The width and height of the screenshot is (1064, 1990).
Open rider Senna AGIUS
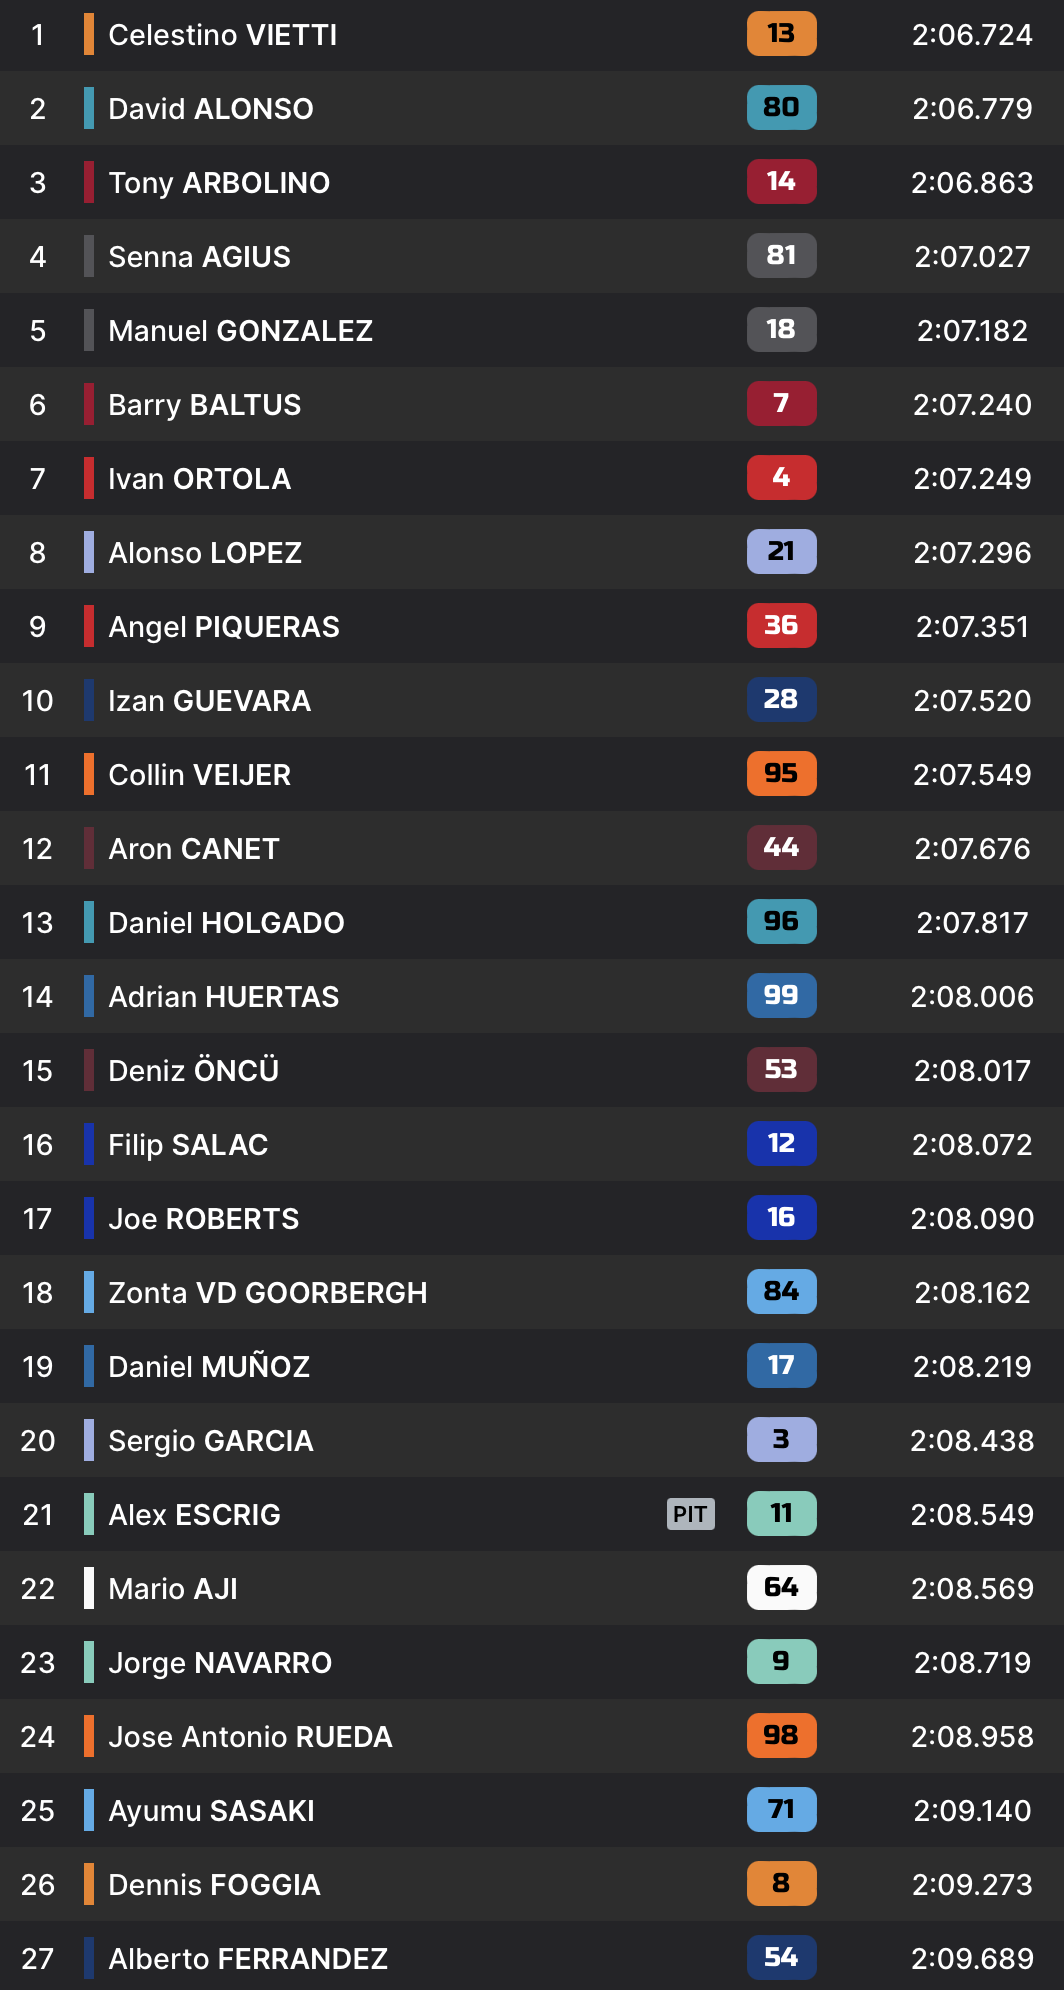pos(199,257)
